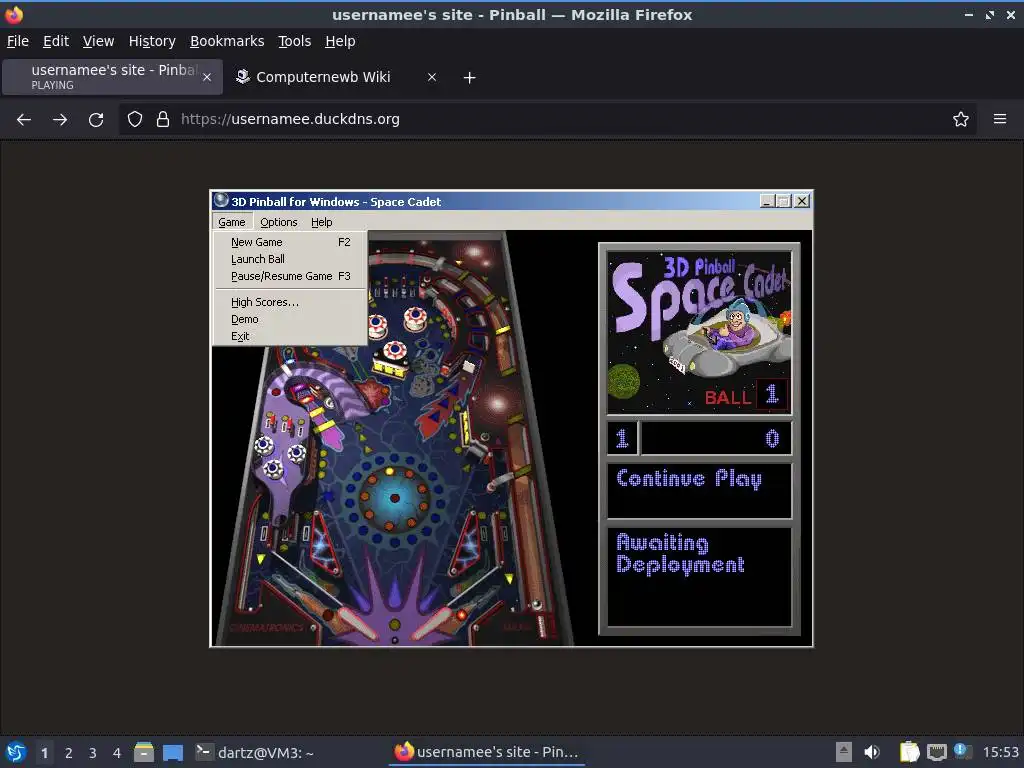Open Firefox Bookmarks menu
Viewport: 1024px width, 768px height.
tap(227, 41)
